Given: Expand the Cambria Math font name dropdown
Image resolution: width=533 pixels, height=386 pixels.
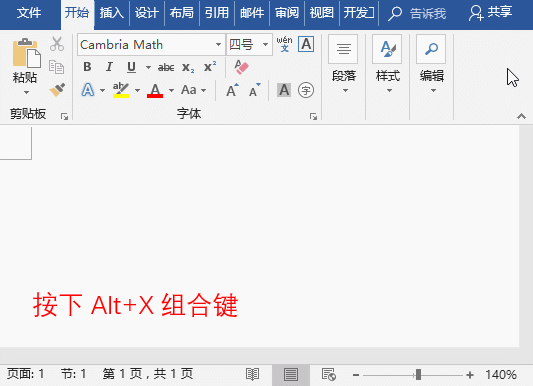Looking at the screenshot, I should (218, 45).
